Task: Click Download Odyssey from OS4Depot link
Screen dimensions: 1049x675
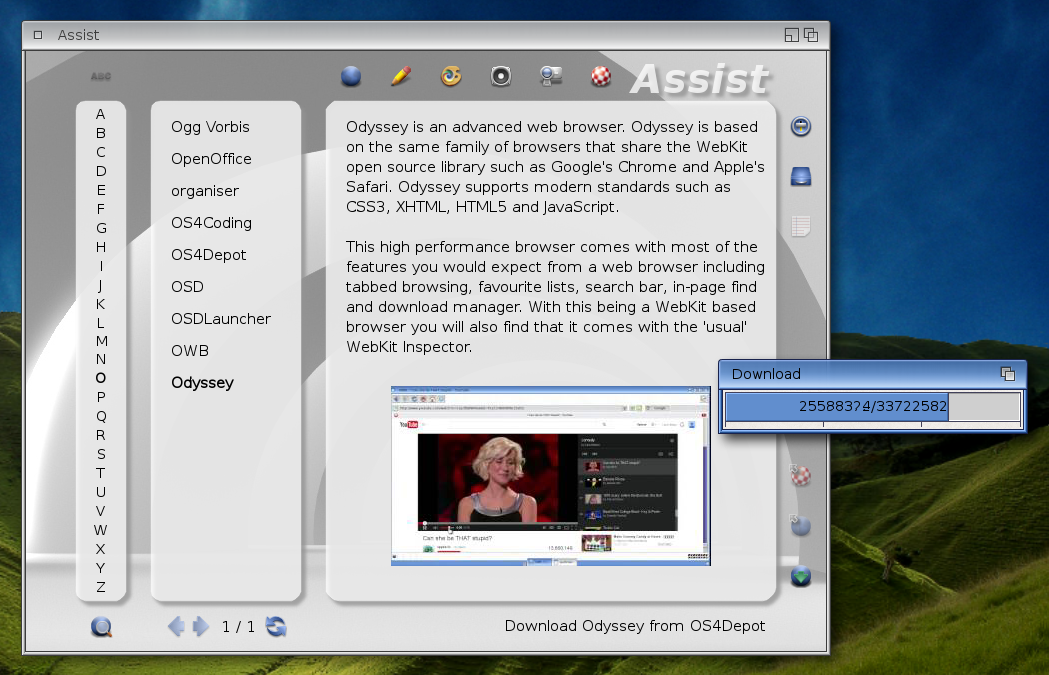Action: pos(635,626)
